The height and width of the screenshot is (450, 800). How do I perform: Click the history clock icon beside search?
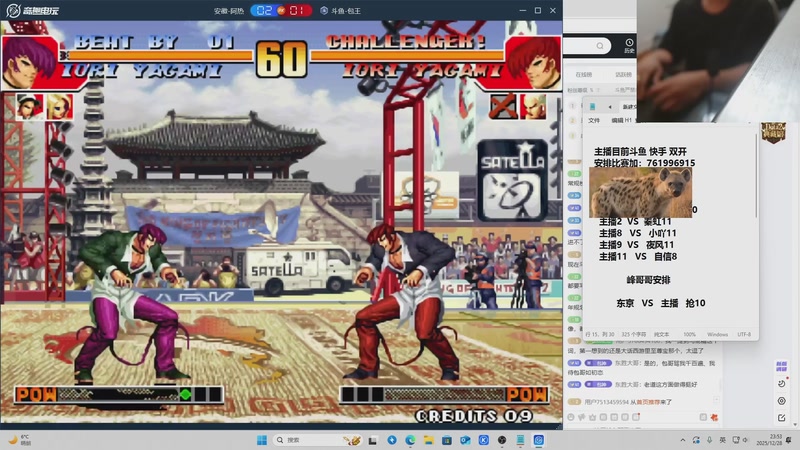628,44
